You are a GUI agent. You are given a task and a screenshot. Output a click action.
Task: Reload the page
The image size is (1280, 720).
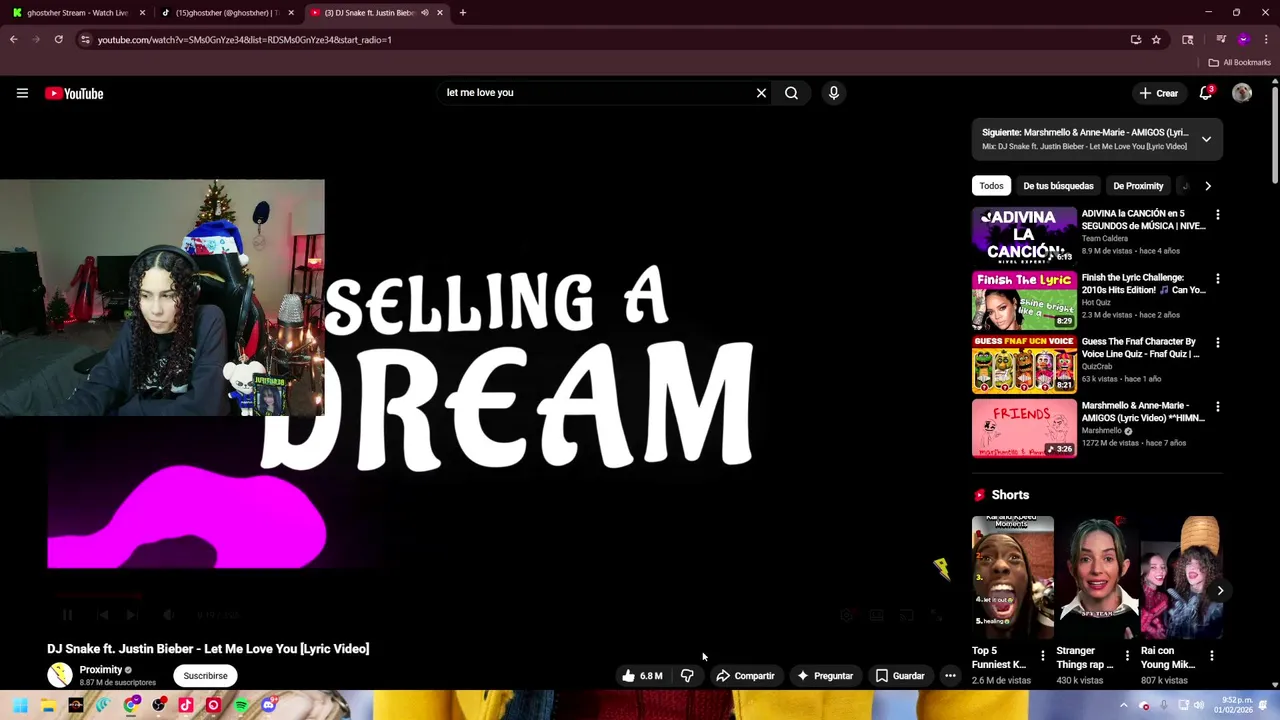[59, 40]
